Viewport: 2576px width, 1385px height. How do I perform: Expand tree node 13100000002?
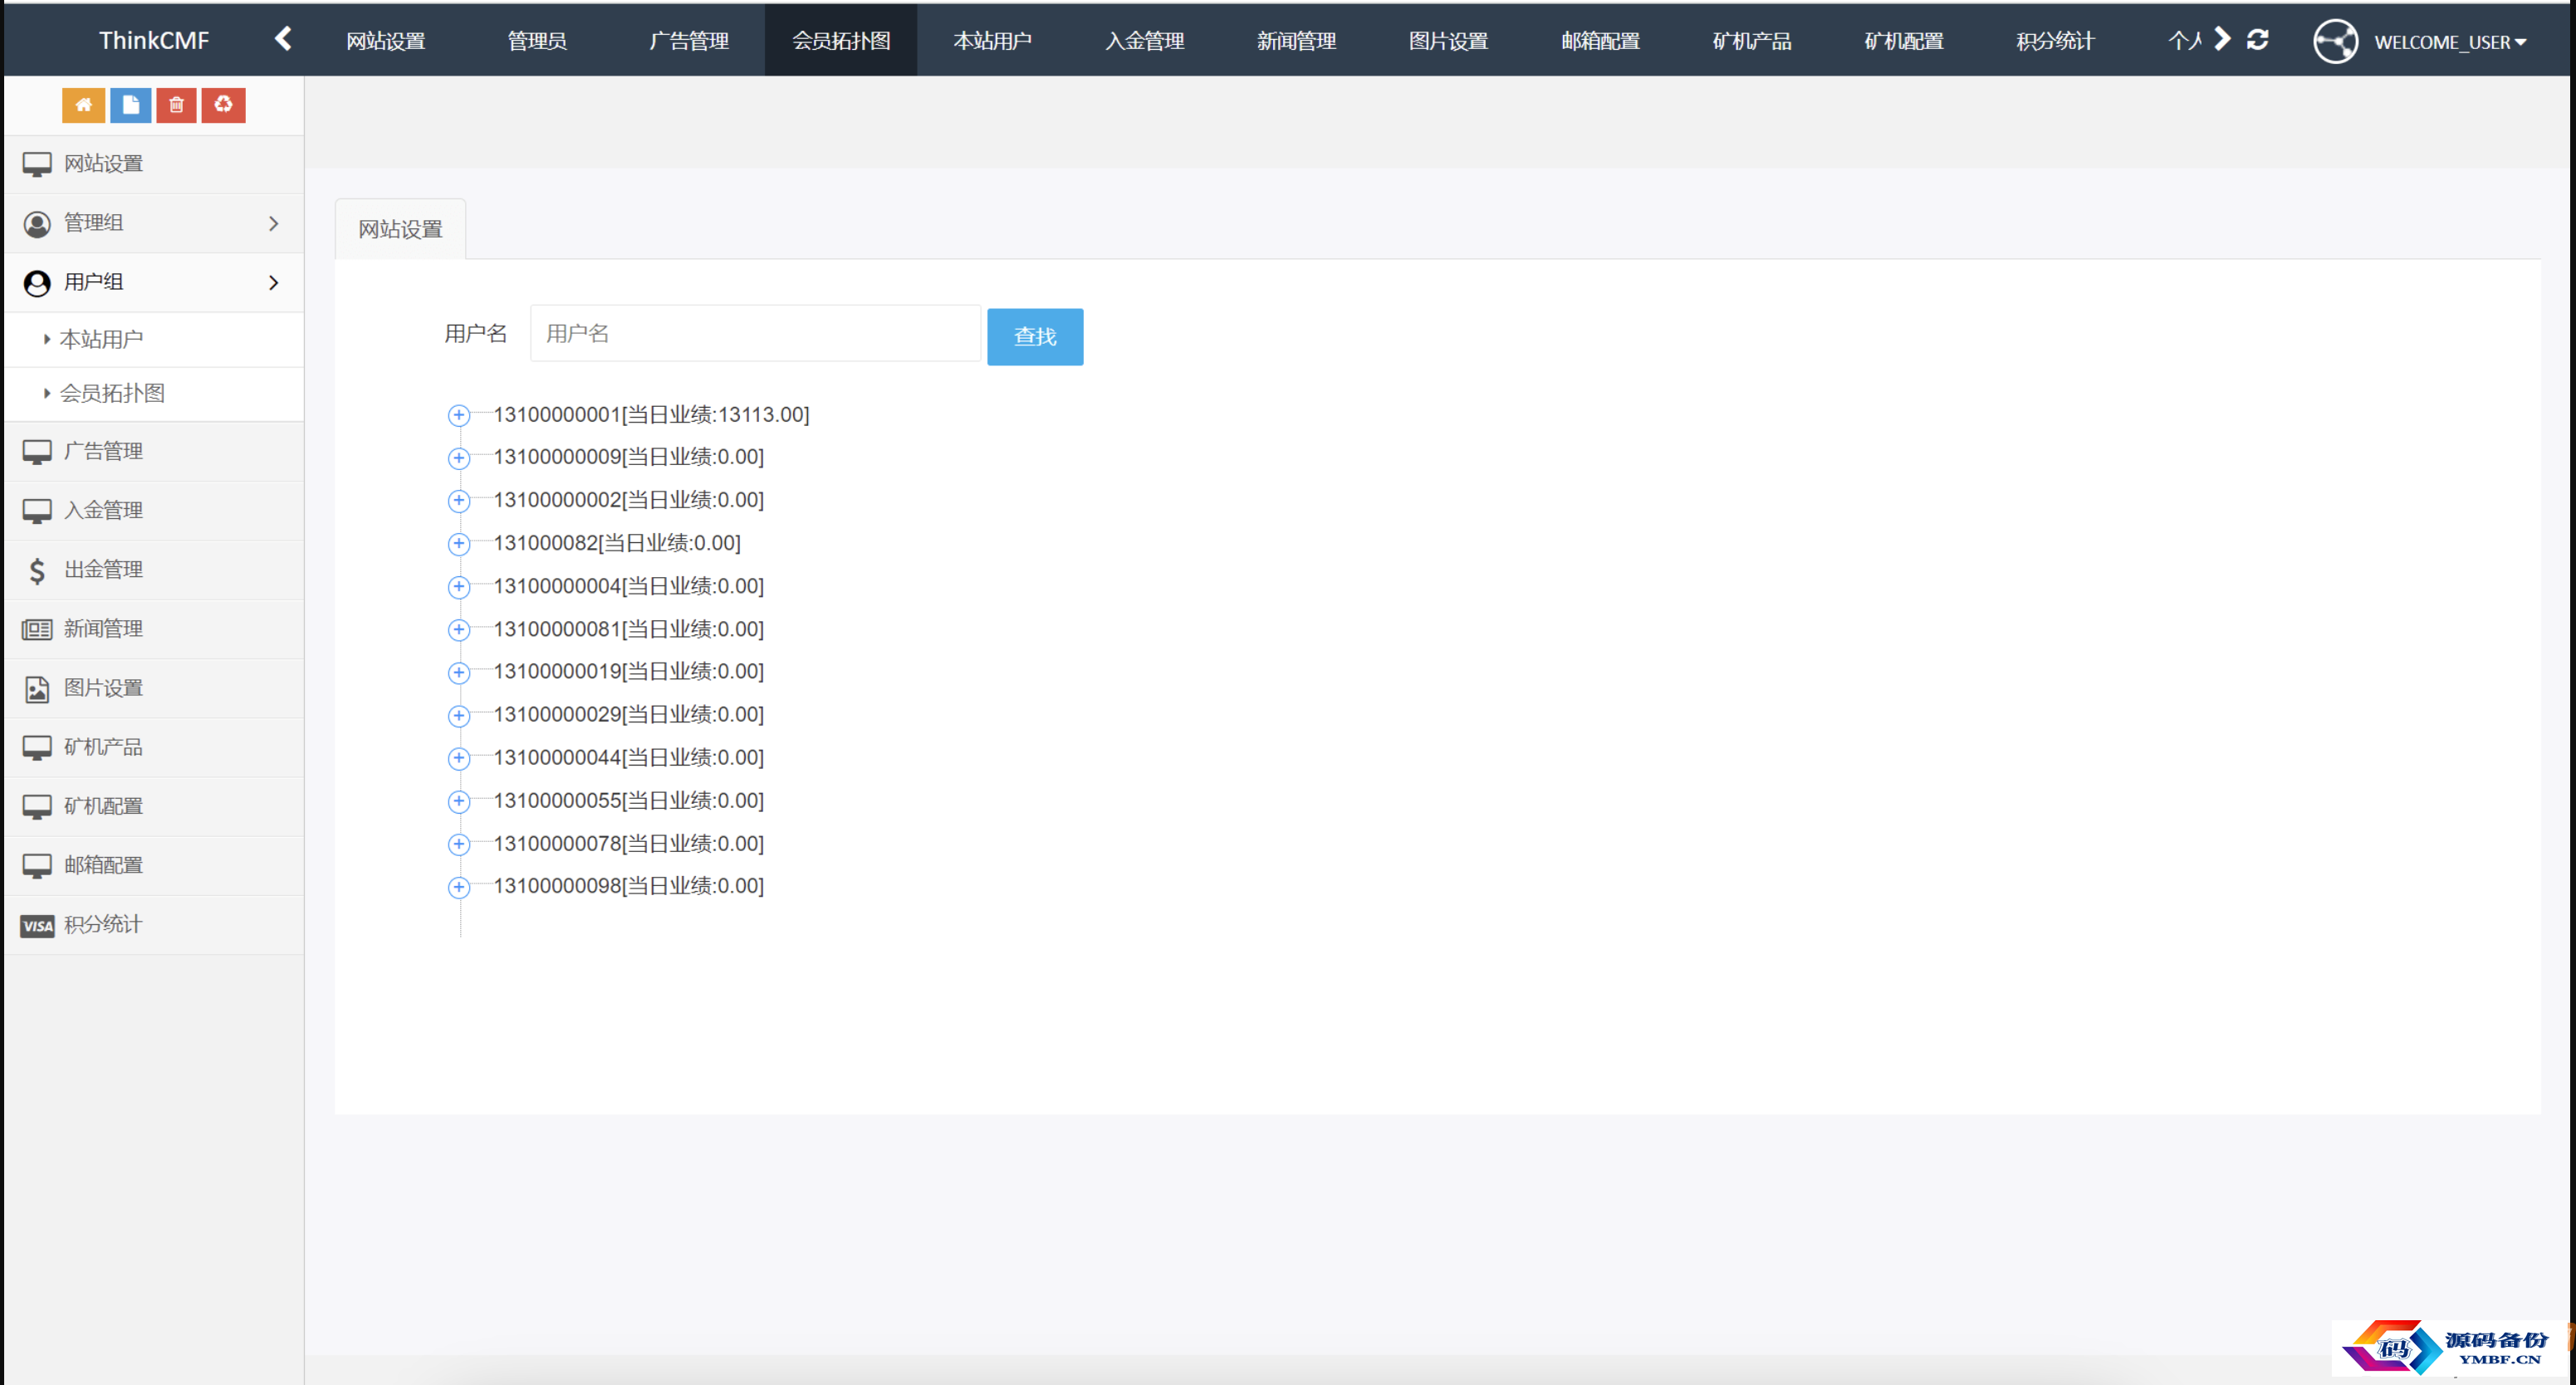(458, 500)
